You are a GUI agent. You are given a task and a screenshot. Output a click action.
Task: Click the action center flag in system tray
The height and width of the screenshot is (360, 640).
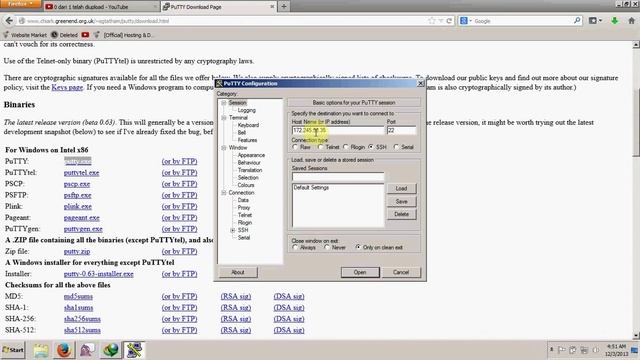click(562, 350)
